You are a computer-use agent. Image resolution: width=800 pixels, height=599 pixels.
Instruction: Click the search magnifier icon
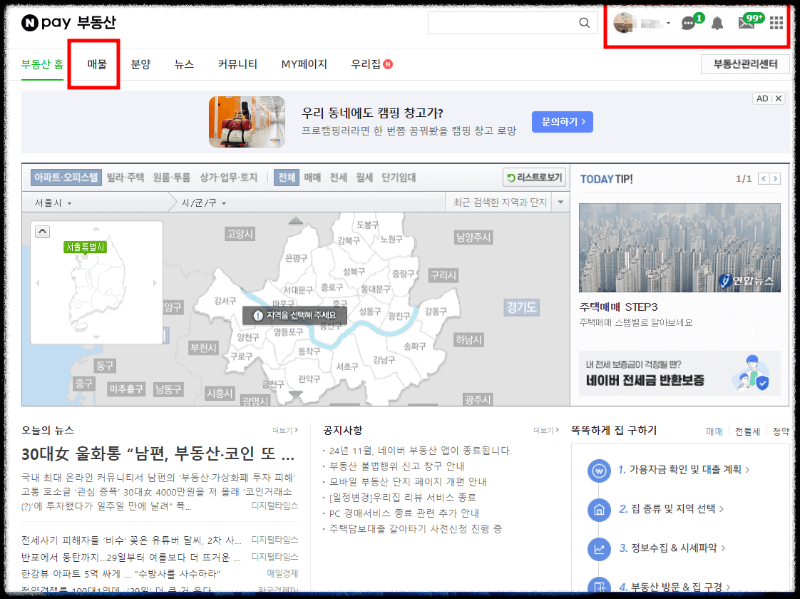(x=584, y=23)
